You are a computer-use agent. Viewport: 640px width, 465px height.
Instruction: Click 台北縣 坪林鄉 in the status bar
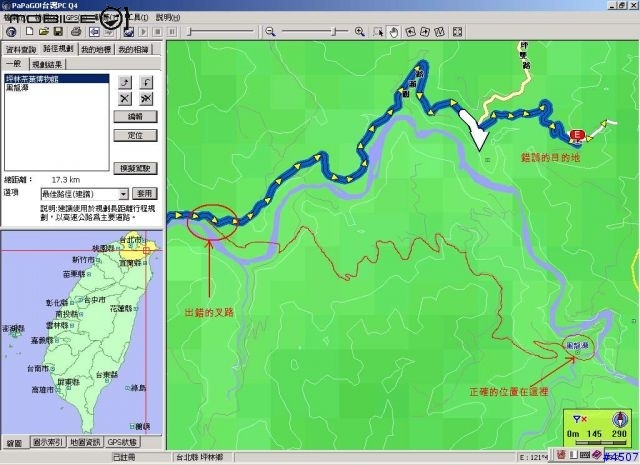[x=199, y=457]
